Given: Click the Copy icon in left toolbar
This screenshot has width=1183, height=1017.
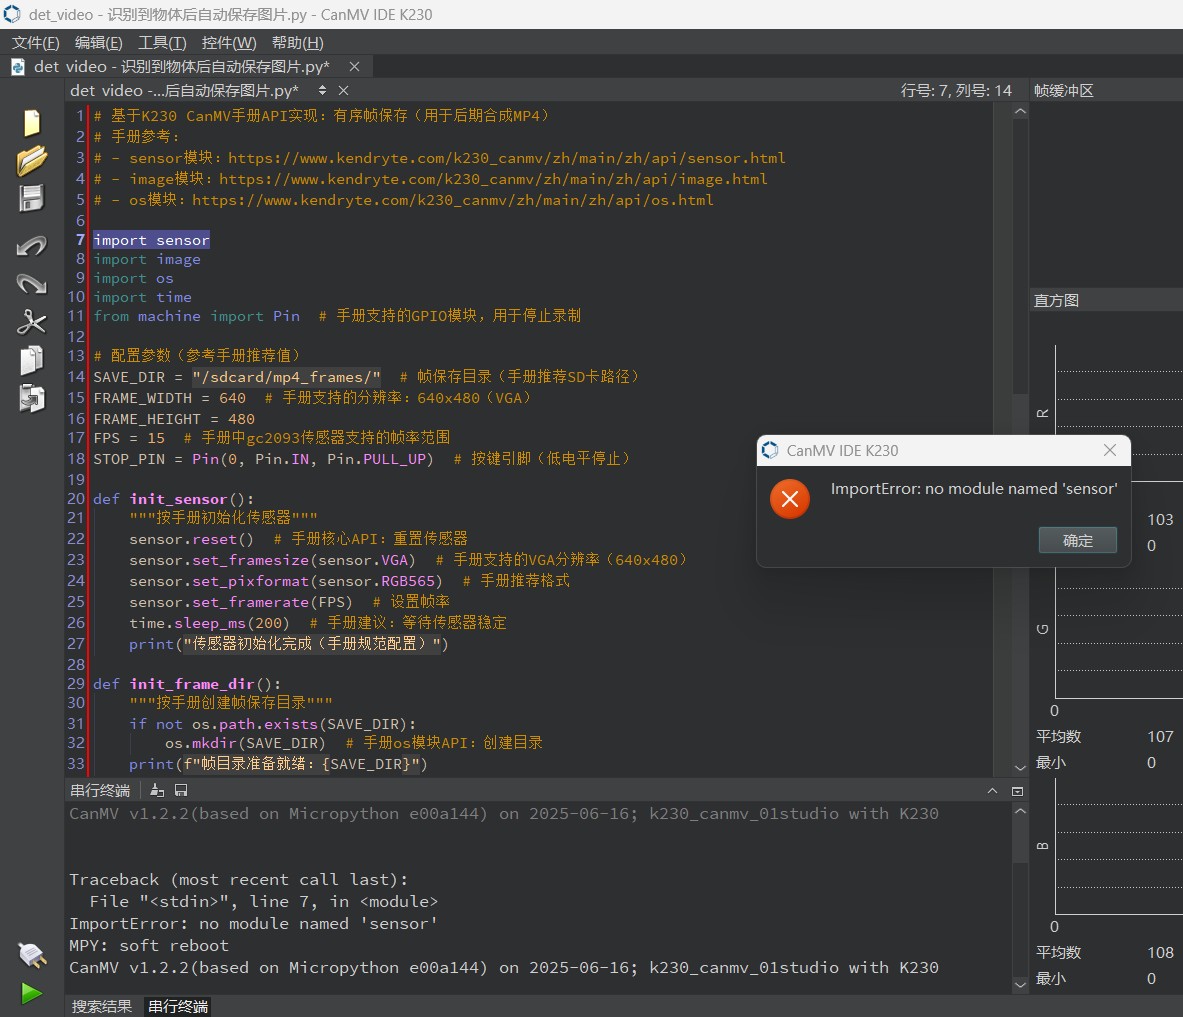Looking at the screenshot, I should (32, 360).
